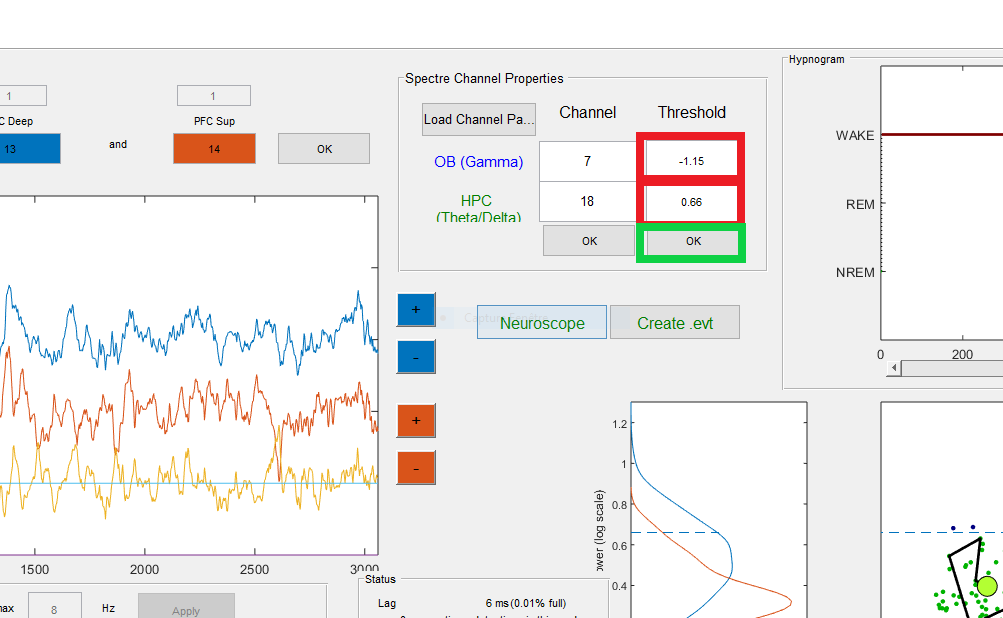Click the orange plus button to scale PFC Sup trace
Screen dimensions: 1003x618
coord(415,421)
